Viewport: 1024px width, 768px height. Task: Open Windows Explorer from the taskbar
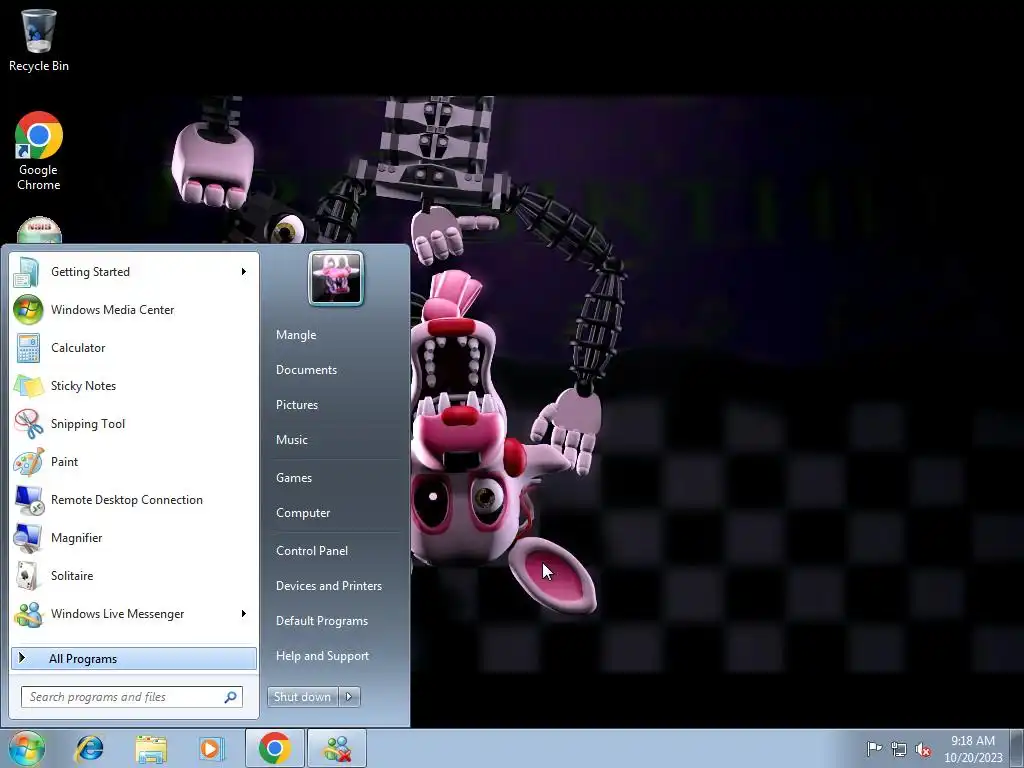151,748
